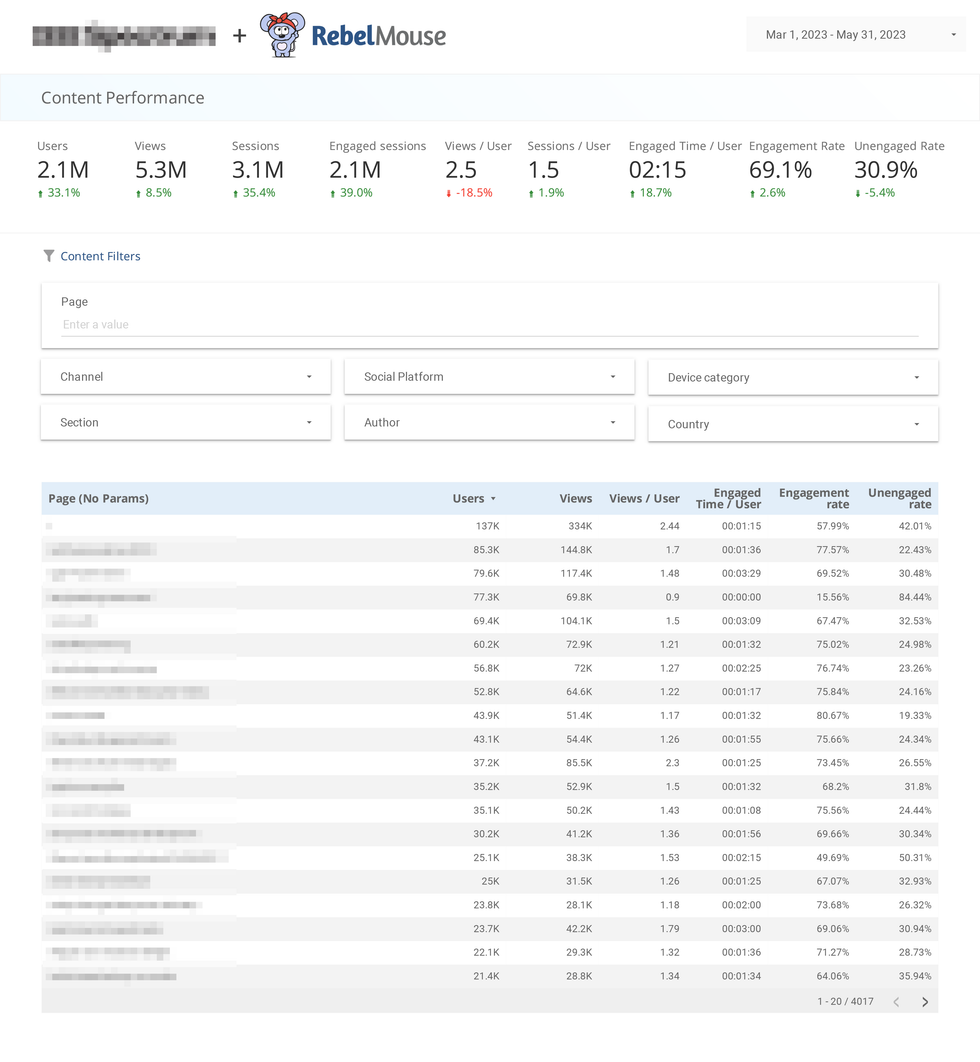Click the Content Filters funnel icon
The height and width of the screenshot is (1062, 980).
(48, 255)
